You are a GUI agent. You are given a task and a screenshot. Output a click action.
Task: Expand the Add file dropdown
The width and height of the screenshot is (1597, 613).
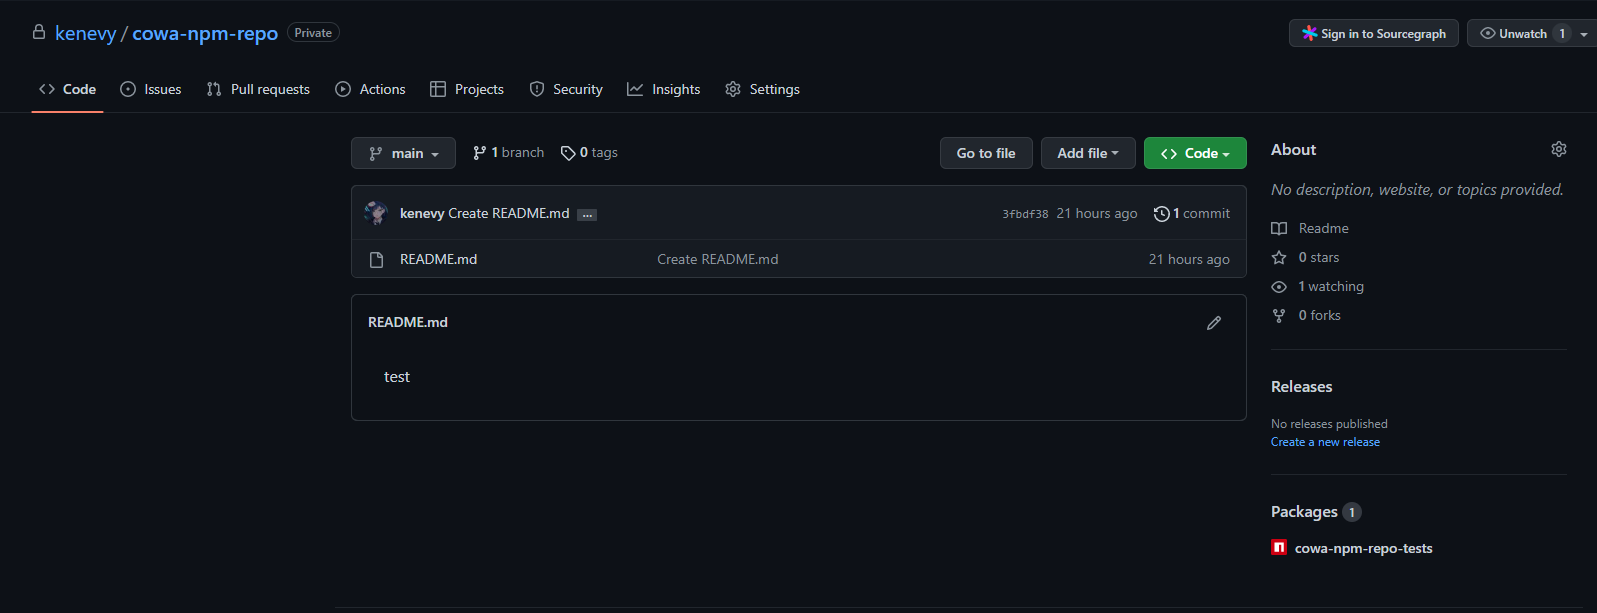1087,153
